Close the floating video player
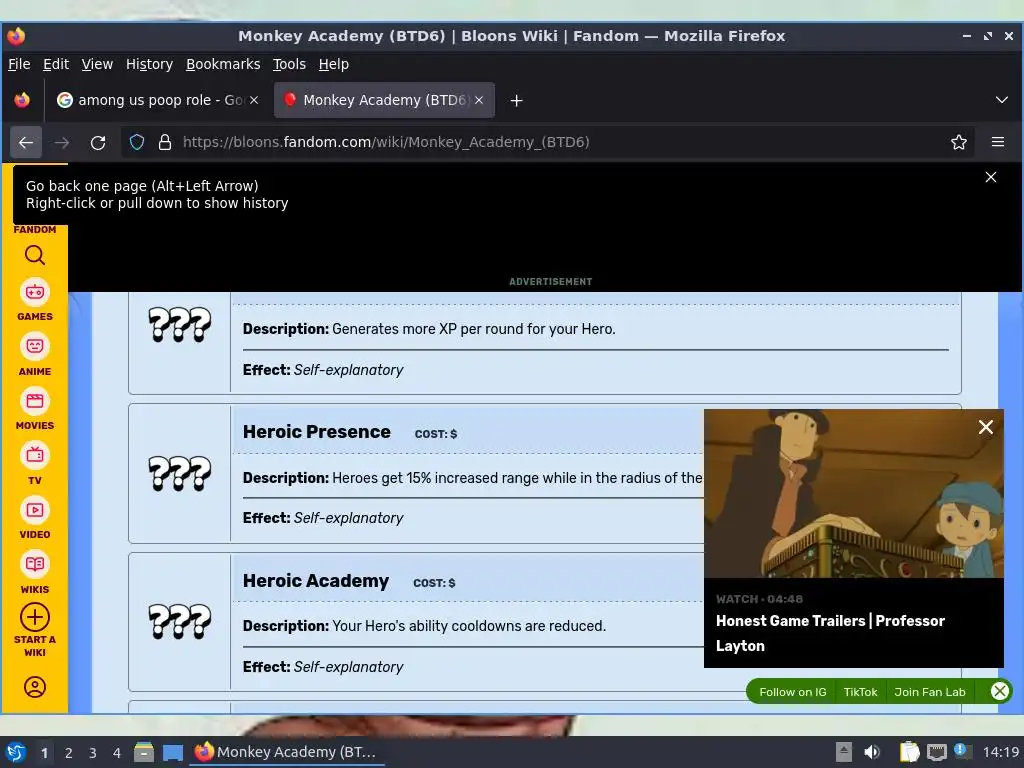Screen dimensions: 1024x768 tap(985, 427)
